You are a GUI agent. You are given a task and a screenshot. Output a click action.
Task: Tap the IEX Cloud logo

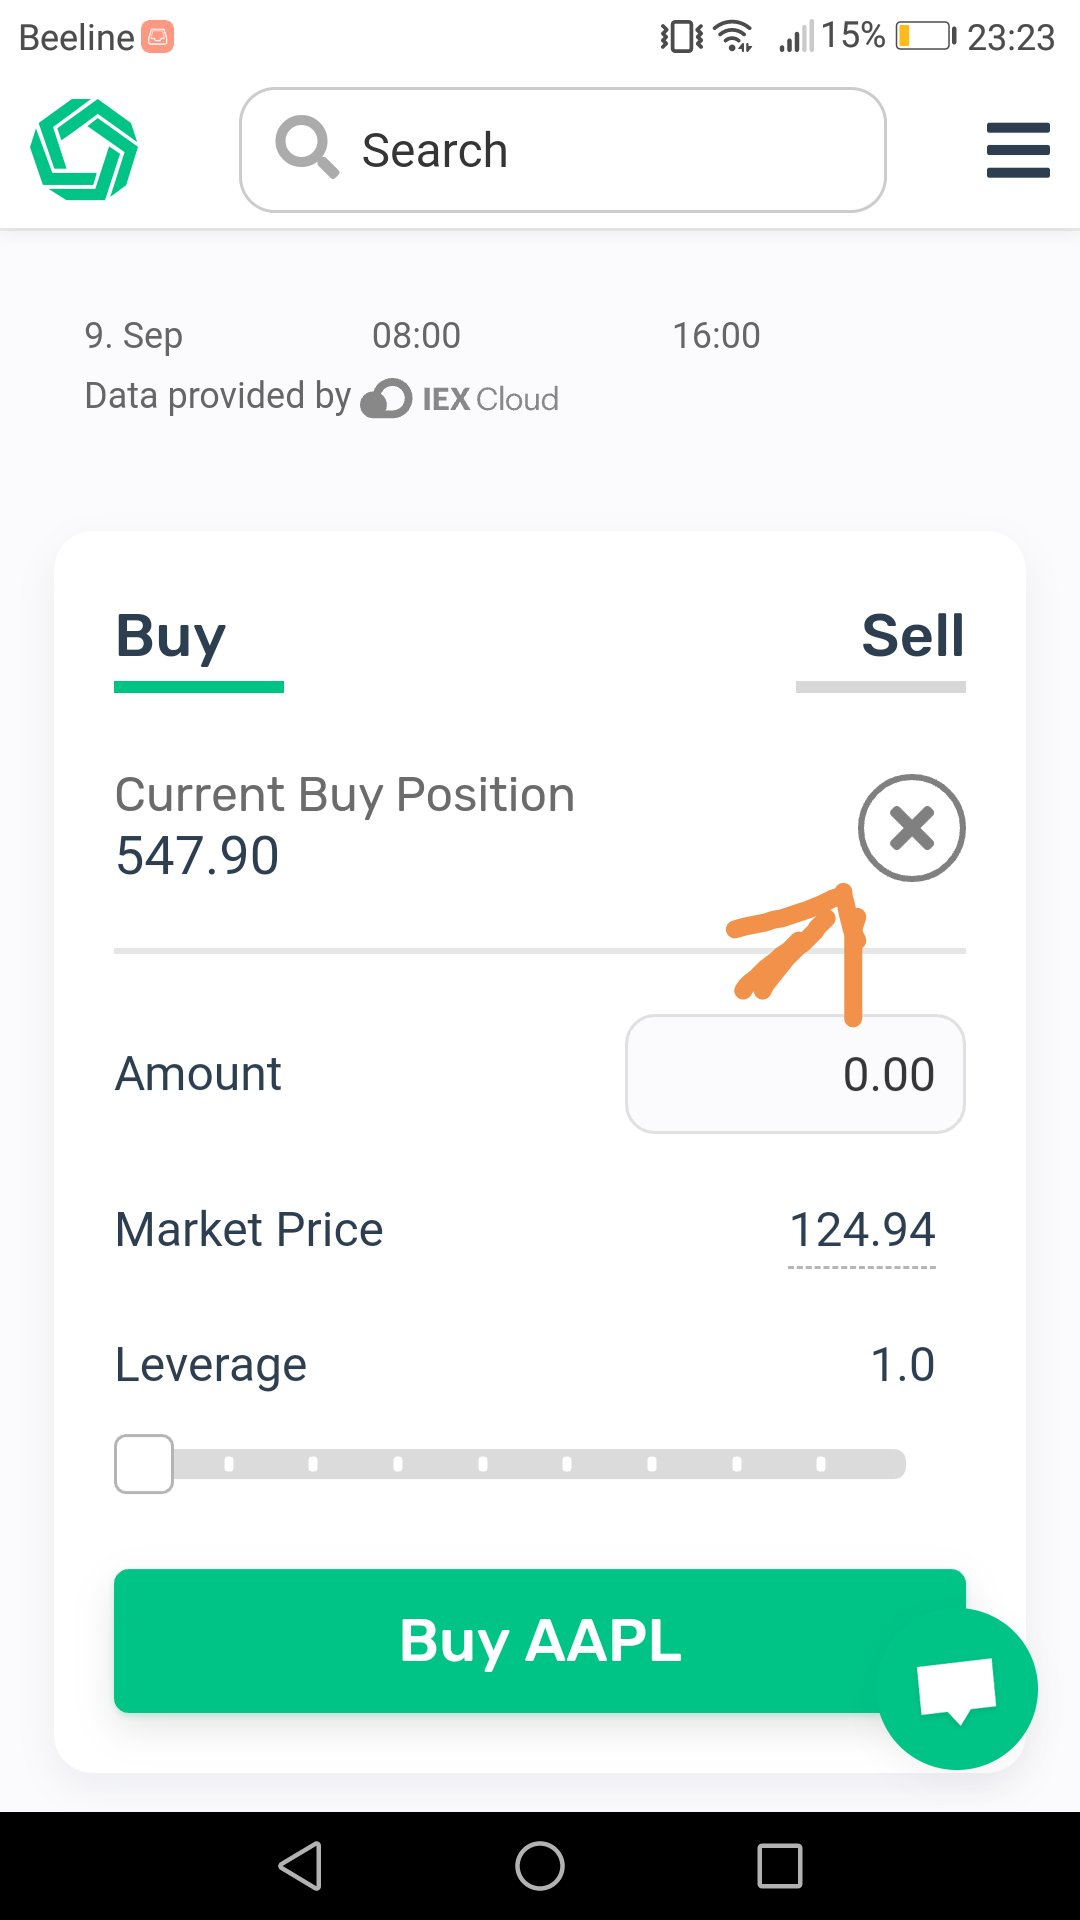[460, 398]
